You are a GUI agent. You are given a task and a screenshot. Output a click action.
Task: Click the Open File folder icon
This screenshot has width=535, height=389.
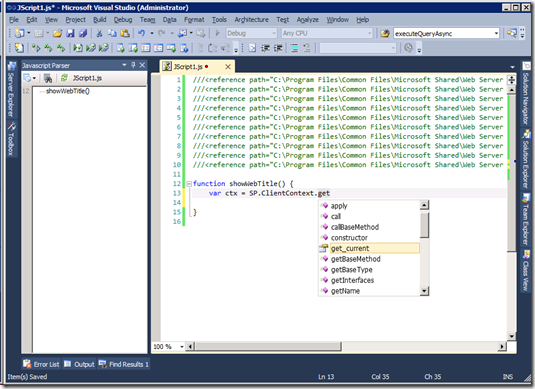57,33
